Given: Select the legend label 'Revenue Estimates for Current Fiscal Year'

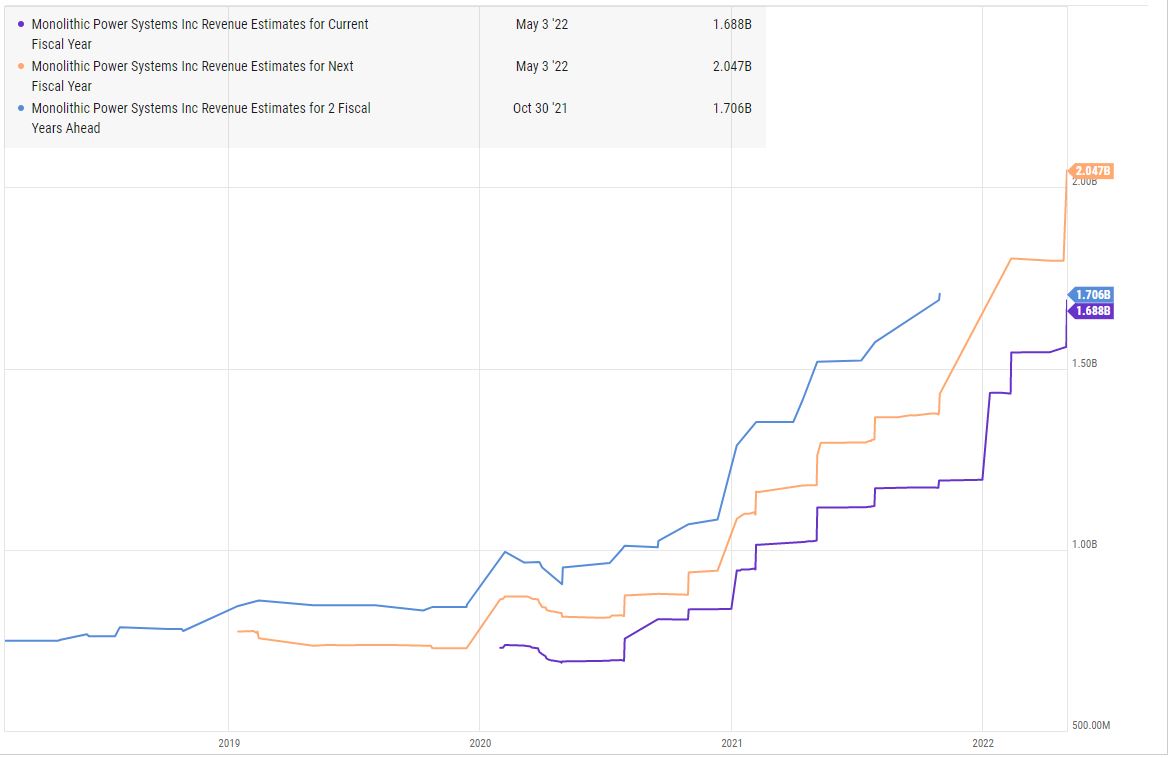Looking at the screenshot, I should coord(200,34).
